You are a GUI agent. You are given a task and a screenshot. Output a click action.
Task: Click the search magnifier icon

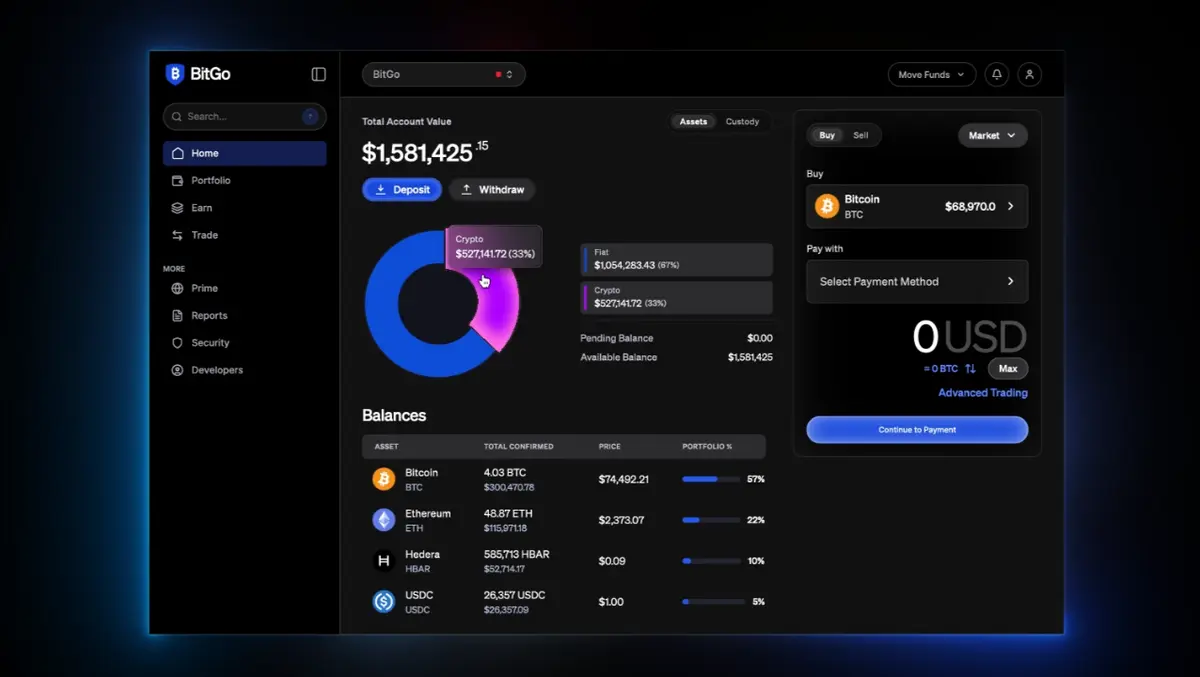[177, 117]
